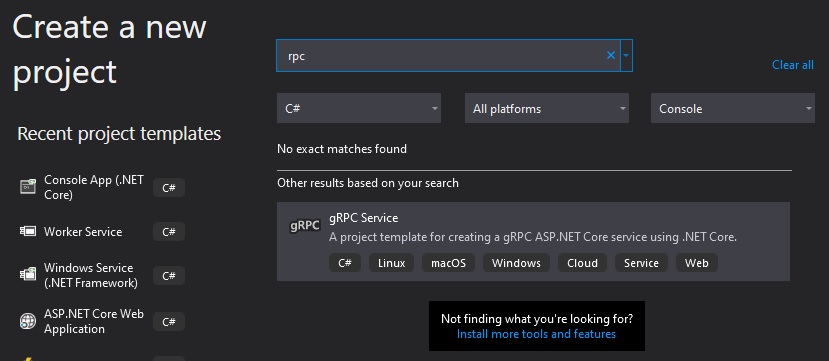Click the ASP.NET Core Web Application globe icon

[x=28, y=321]
